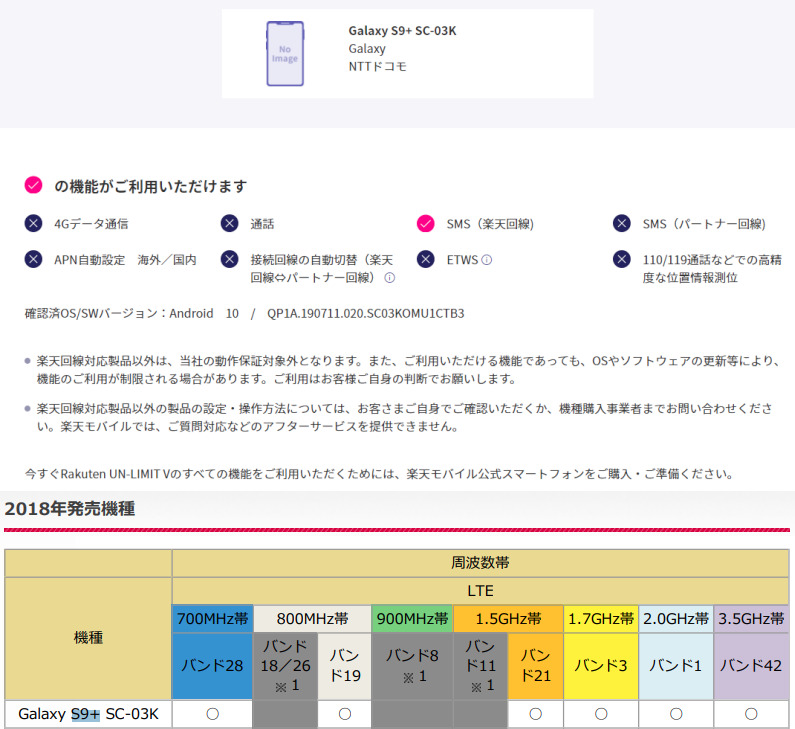Viewport: 795px width, 729px height.
Task: Click the circle under バンド42 column
Action: [x=751, y=714]
